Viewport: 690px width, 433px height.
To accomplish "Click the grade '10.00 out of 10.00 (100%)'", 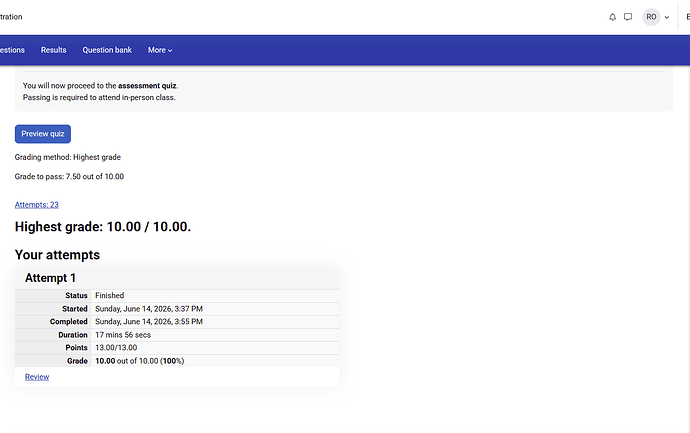I will click(x=139, y=360).
